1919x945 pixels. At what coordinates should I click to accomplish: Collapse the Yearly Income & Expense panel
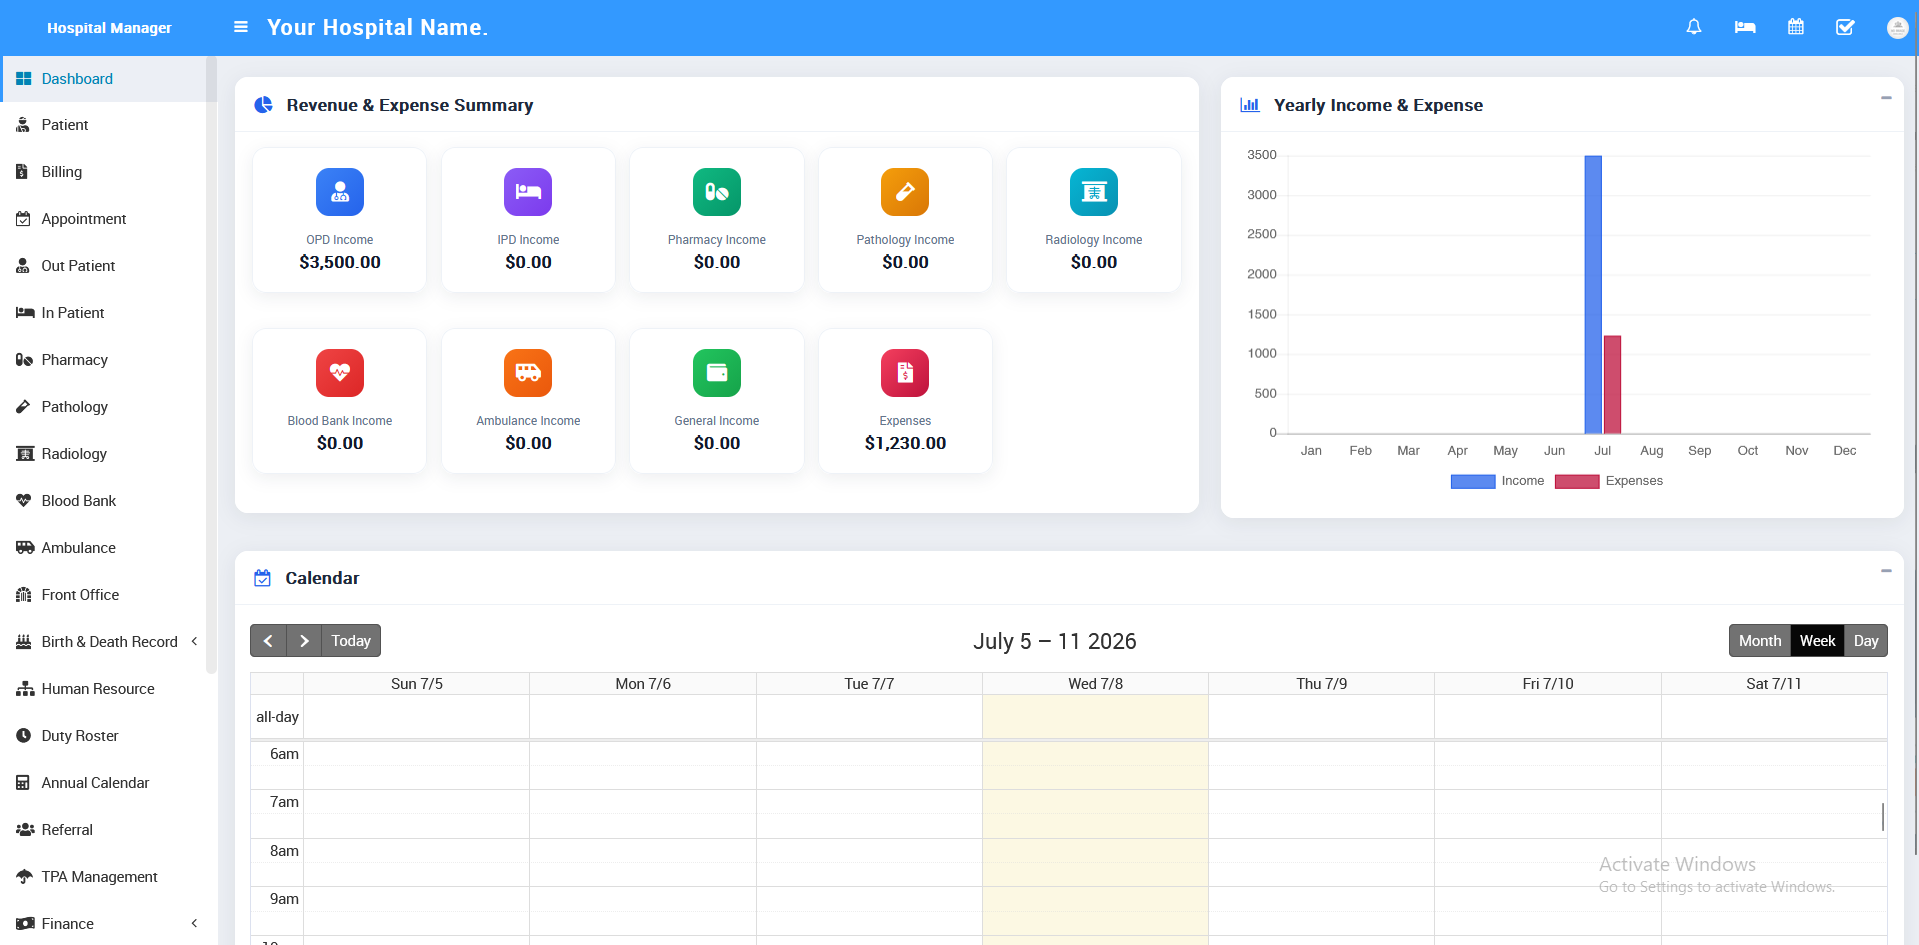[1886, 98]
